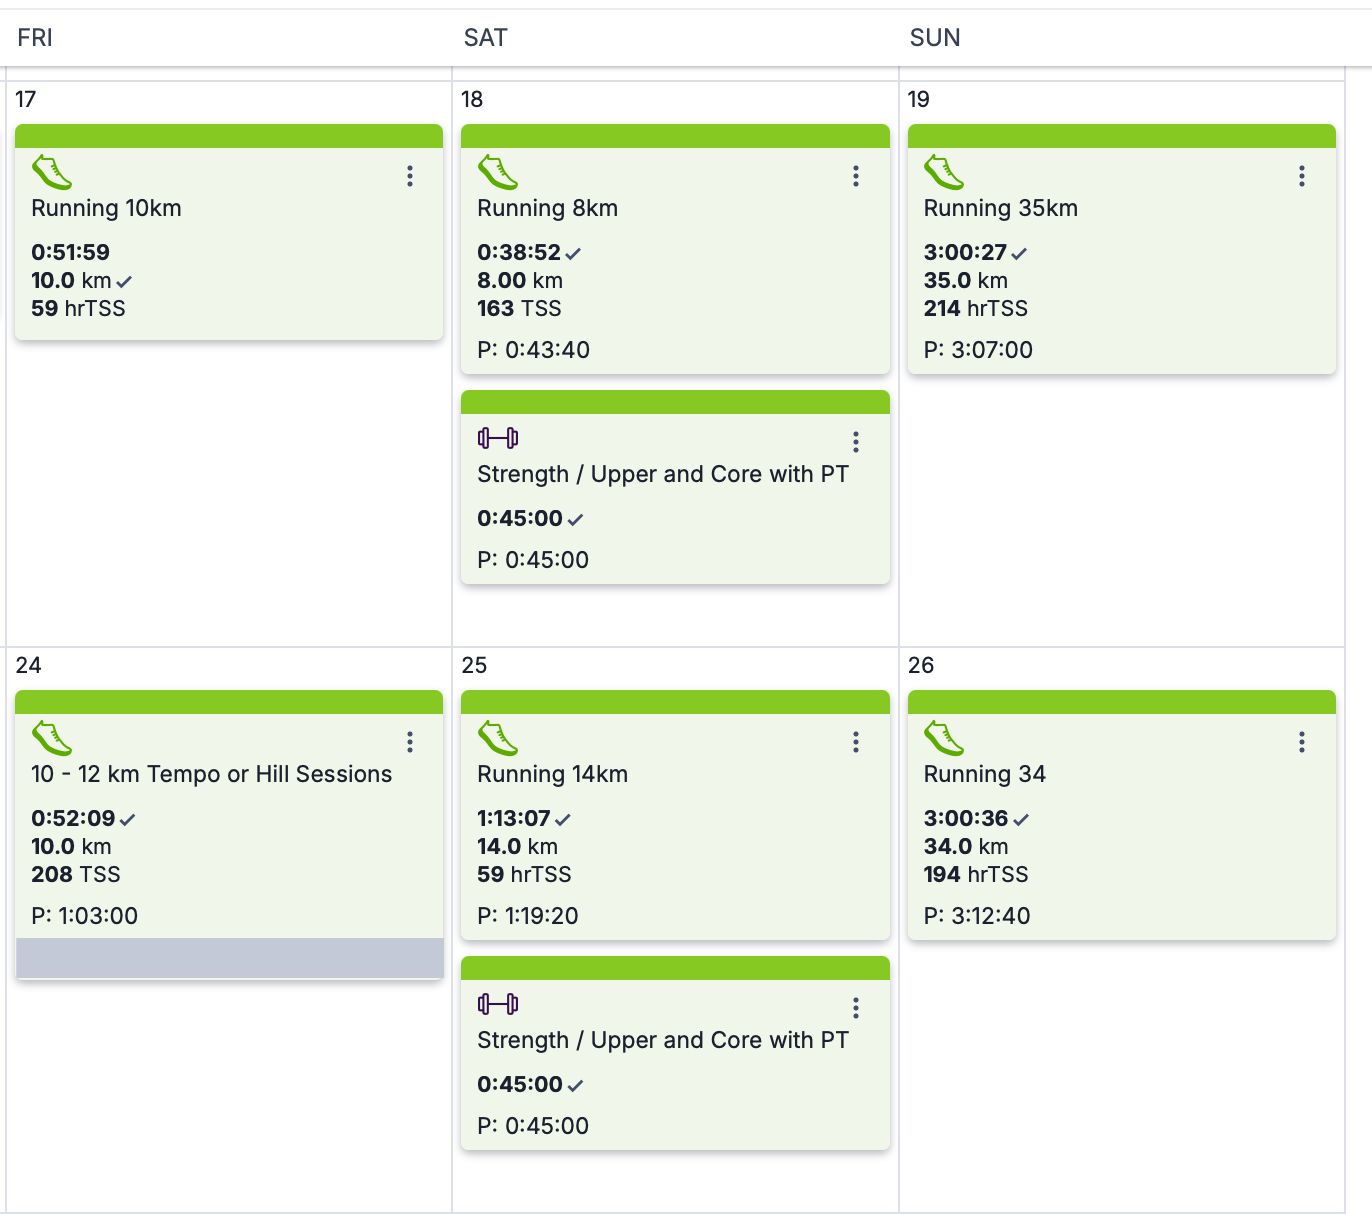Click the shoe icon on Running 8km
Image resolution: width=1372 pixels, height=1214 pixels.
point(498,172)
